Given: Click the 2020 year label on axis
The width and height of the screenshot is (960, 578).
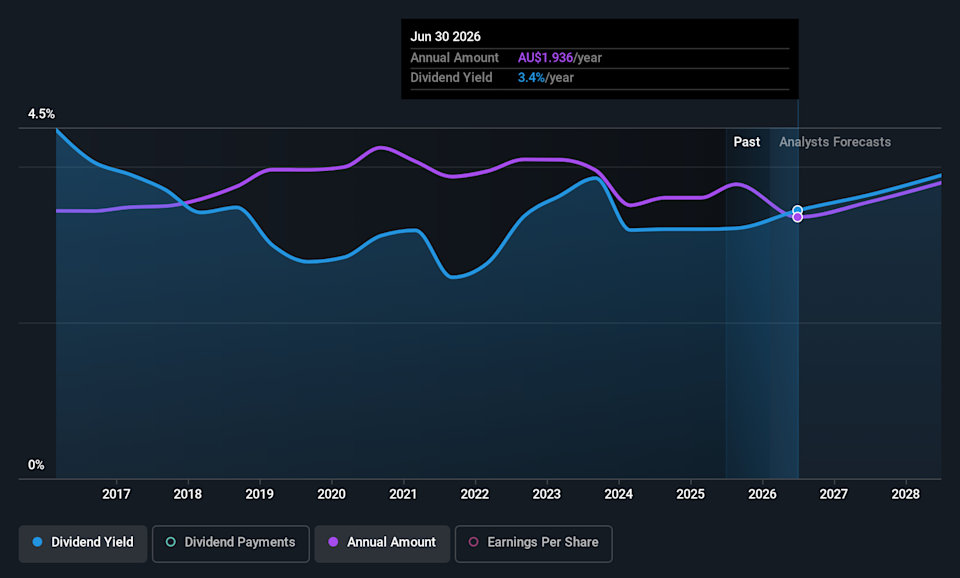Looking at the screenshot, I should click(331, 494).
